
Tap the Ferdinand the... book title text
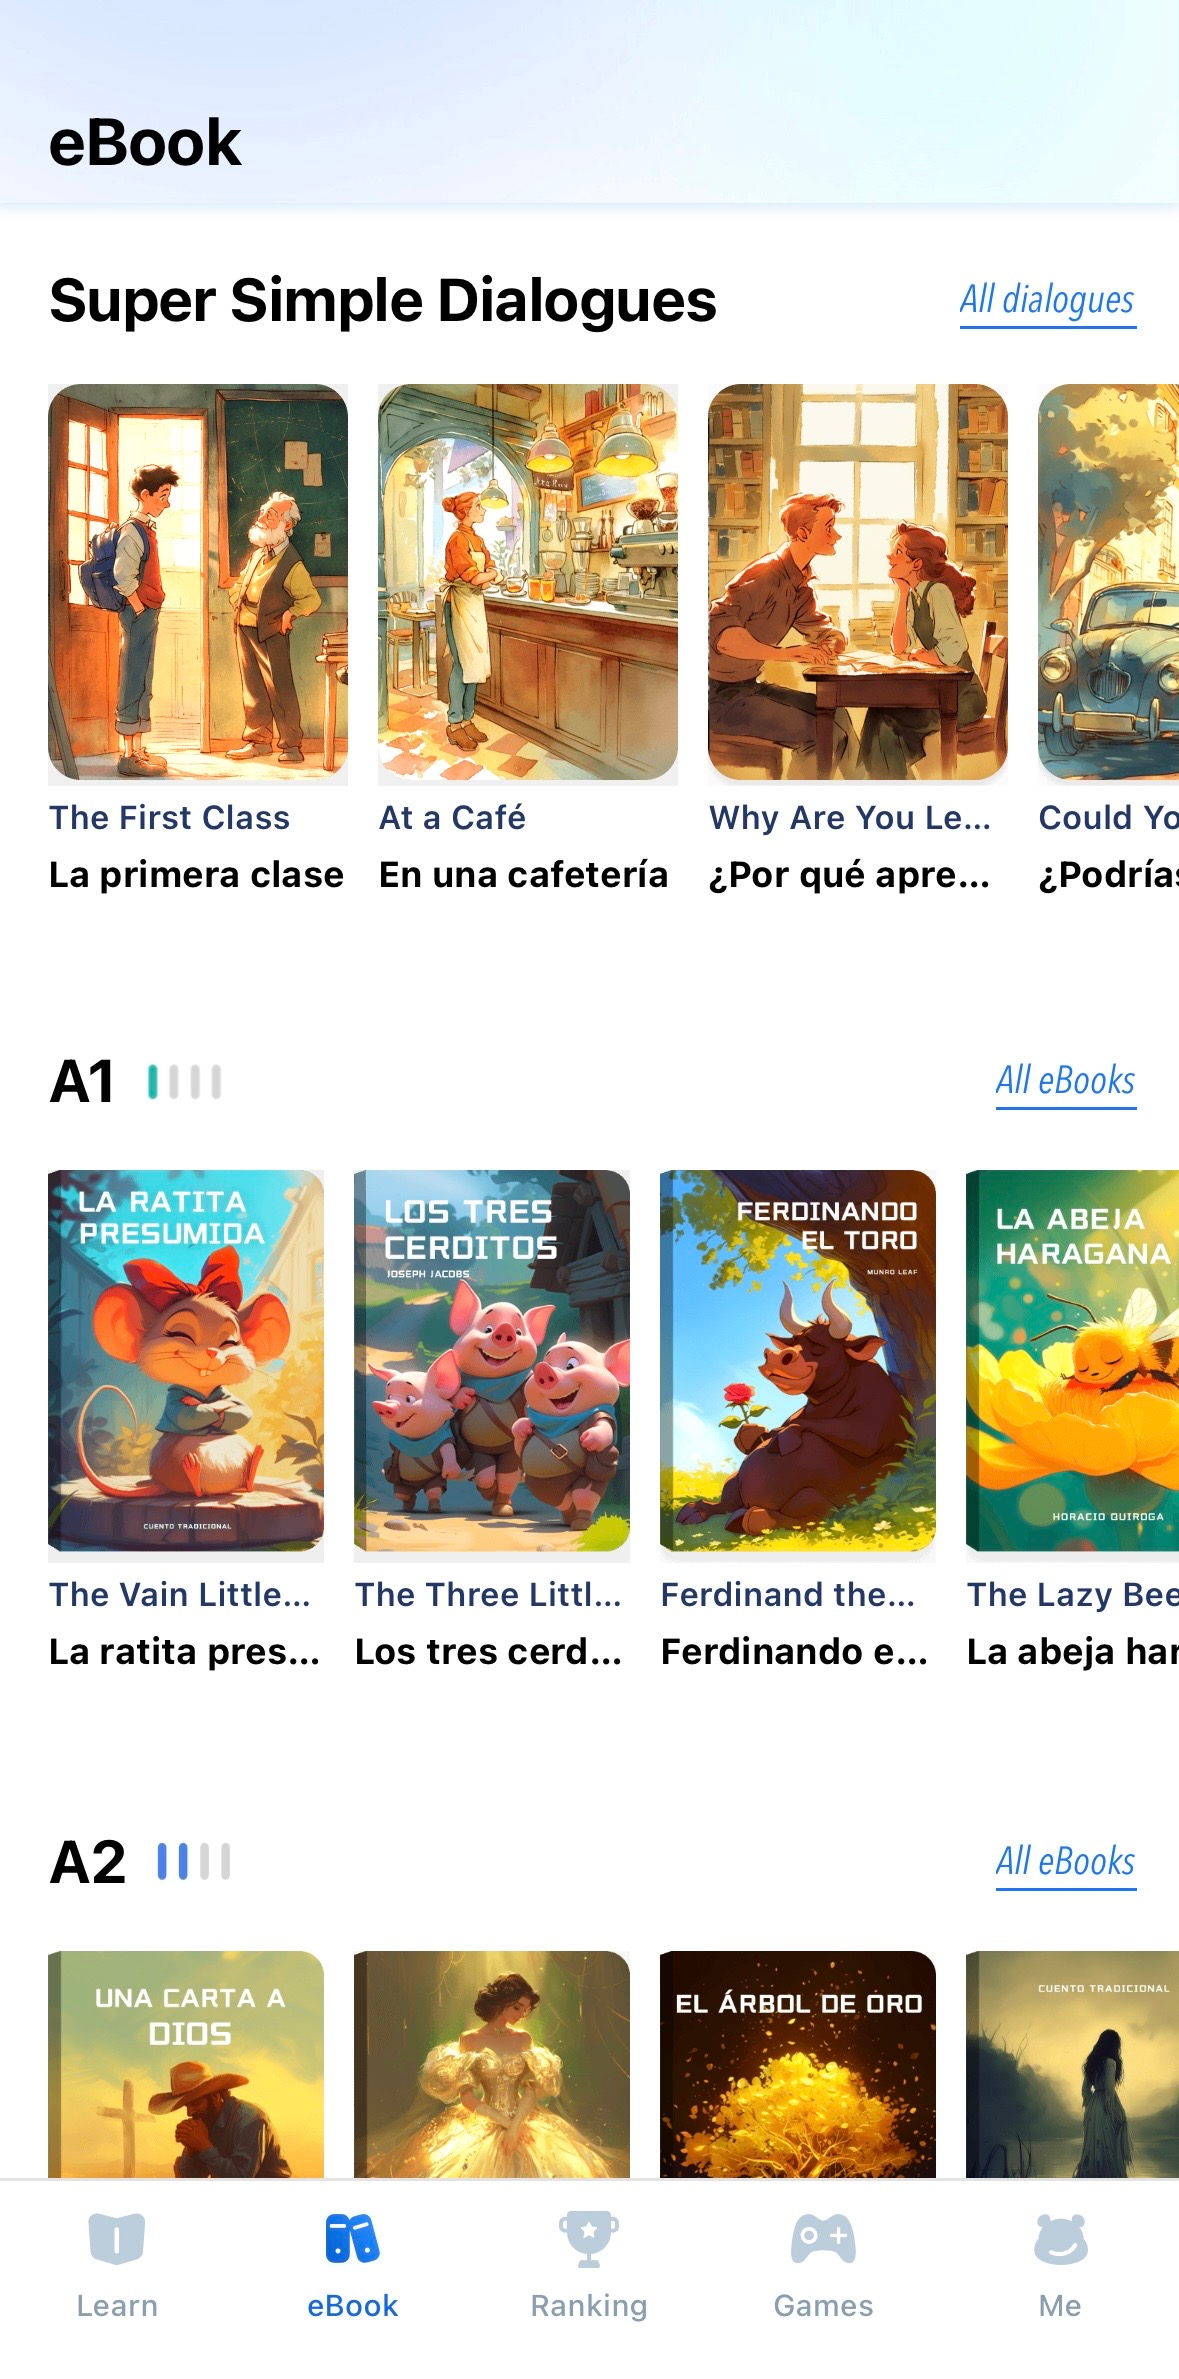pos(788,1594)
